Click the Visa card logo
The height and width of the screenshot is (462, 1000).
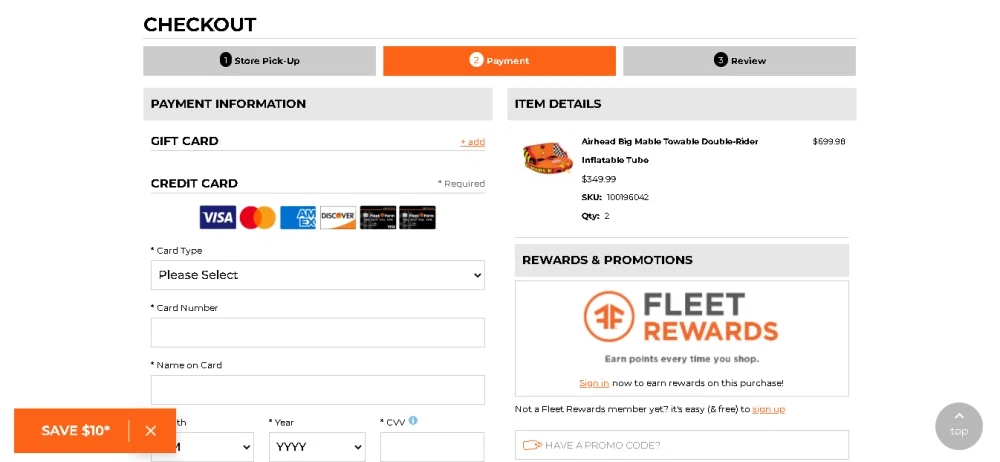coord(217,218)
